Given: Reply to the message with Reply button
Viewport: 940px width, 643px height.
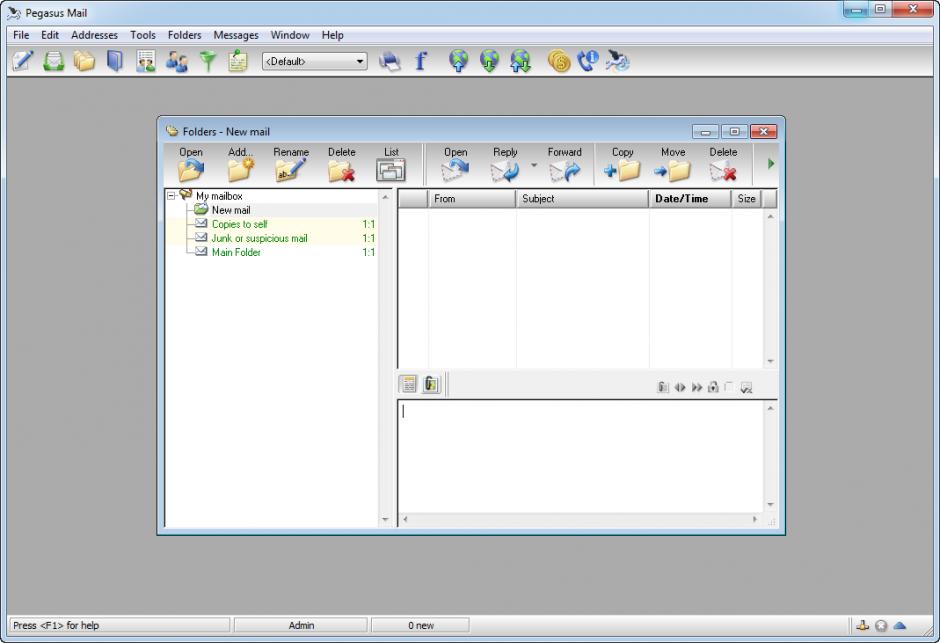Looking at the screenshot, I should 505,164.
